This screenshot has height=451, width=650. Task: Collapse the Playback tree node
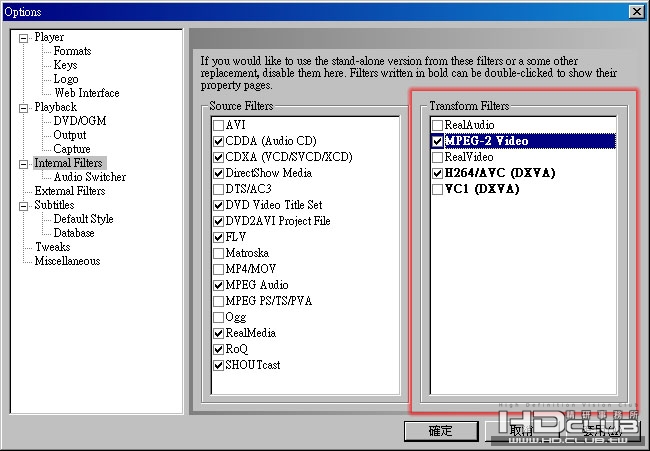pyautogui.click(x=24, y=108)
